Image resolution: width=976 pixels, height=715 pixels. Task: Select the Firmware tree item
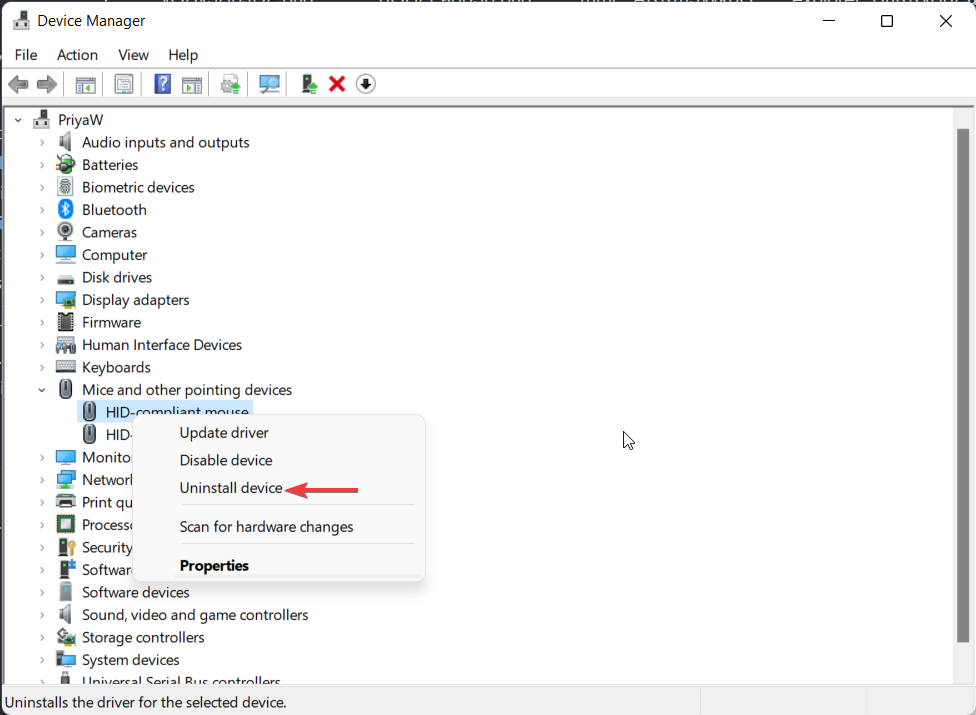111,322
